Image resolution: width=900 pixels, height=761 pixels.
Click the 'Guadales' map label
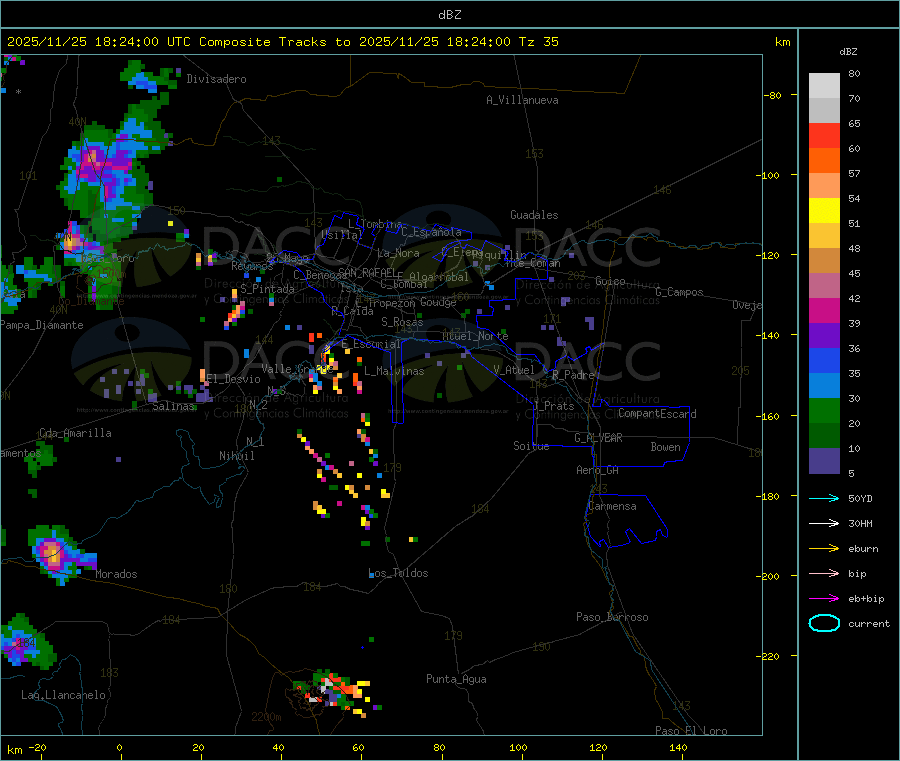click(534, 215)
